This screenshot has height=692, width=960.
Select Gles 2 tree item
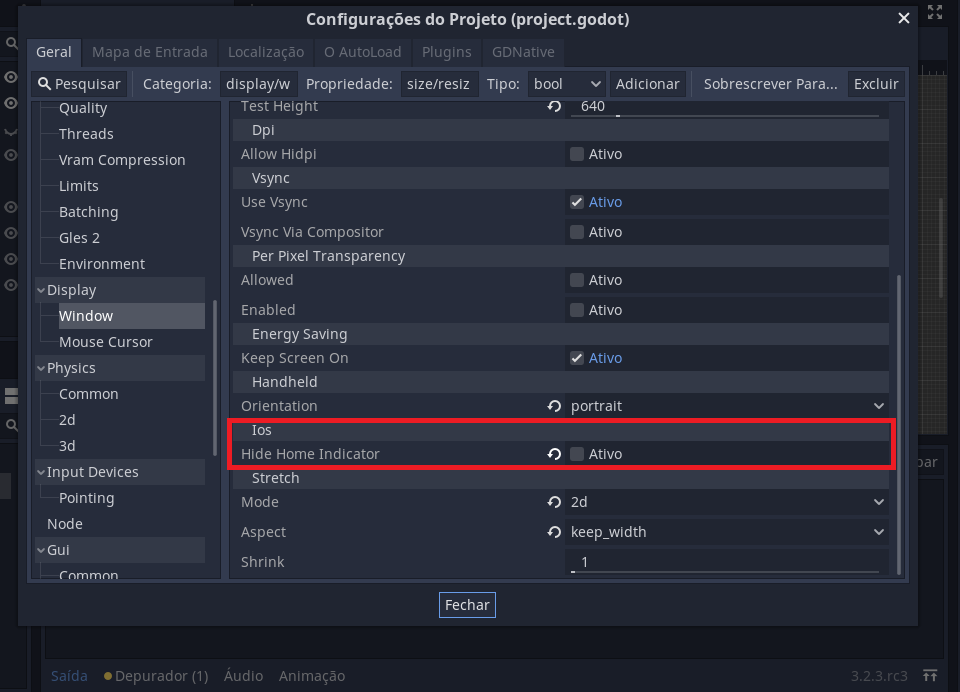click(x=79, y=238)
